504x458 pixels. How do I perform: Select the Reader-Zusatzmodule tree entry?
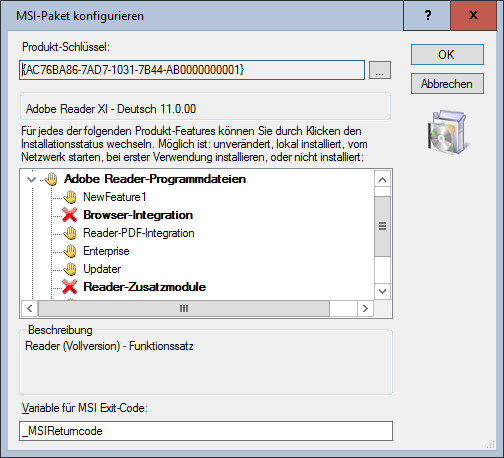(x=144, y=287)
